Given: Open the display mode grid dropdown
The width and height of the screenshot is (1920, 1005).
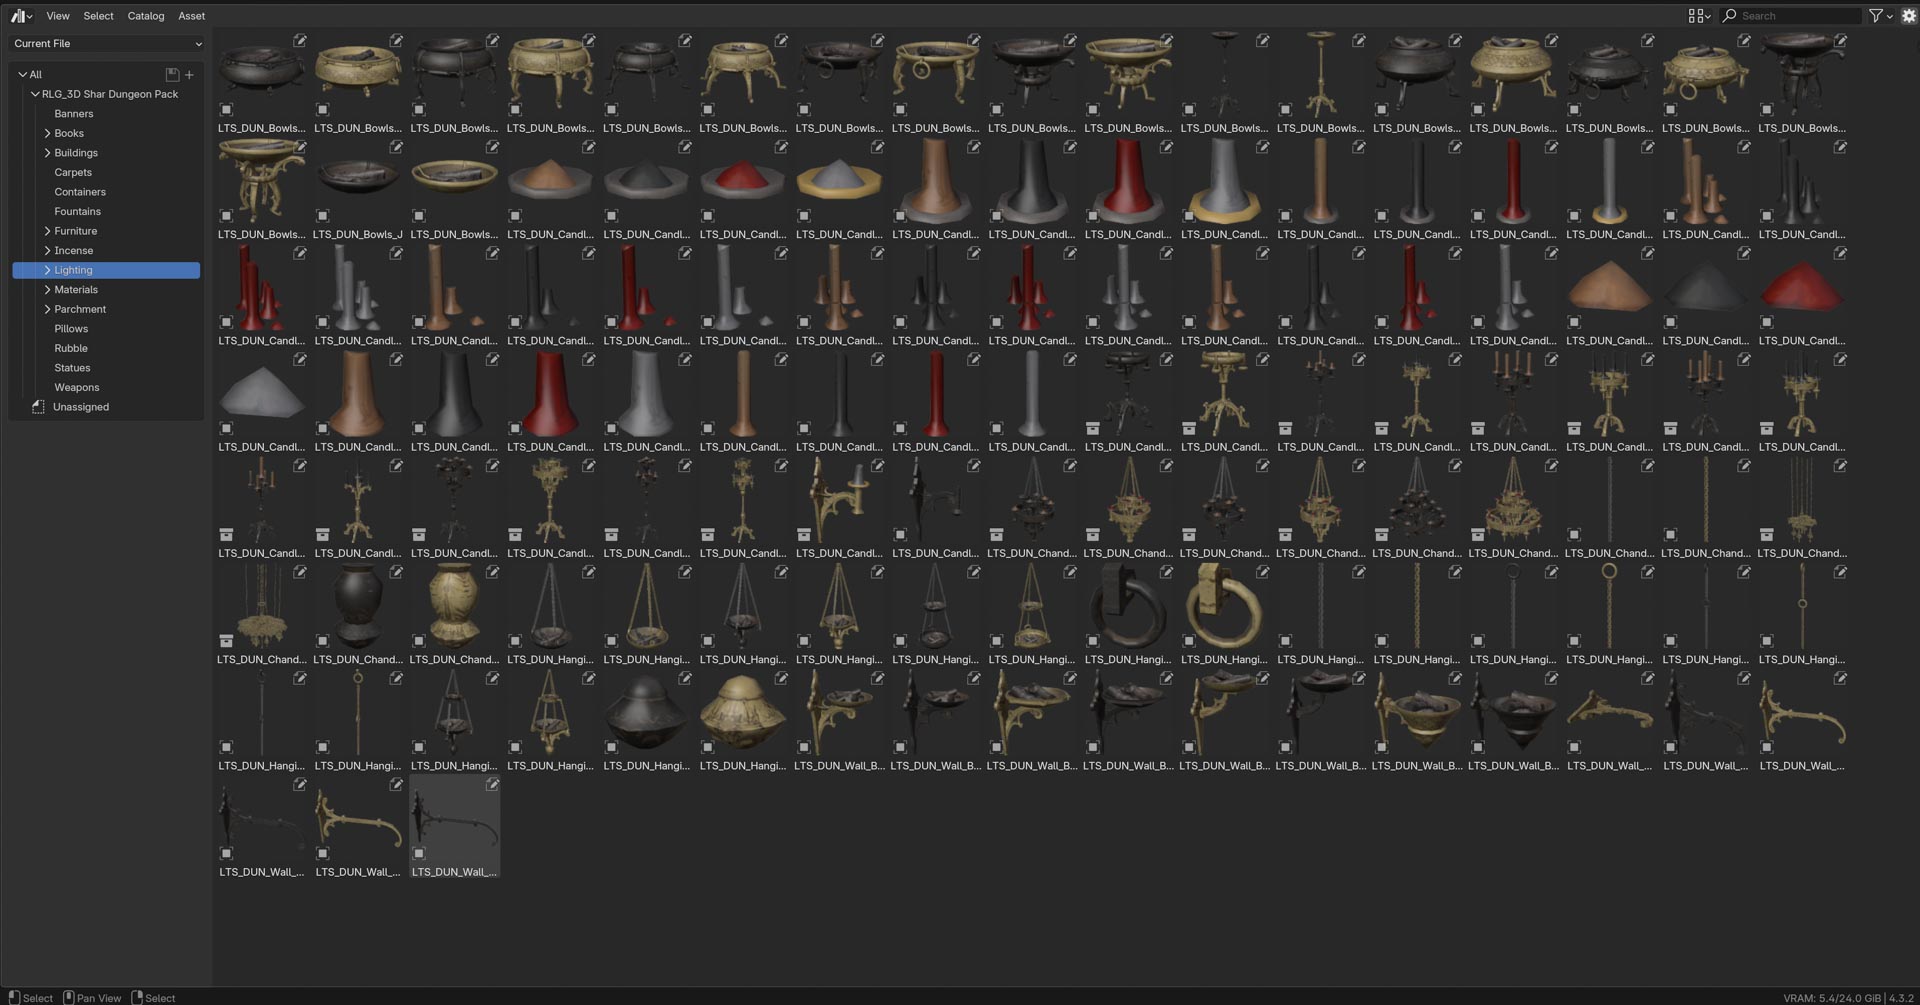Looking at the screenshot, I should 1699,16.
